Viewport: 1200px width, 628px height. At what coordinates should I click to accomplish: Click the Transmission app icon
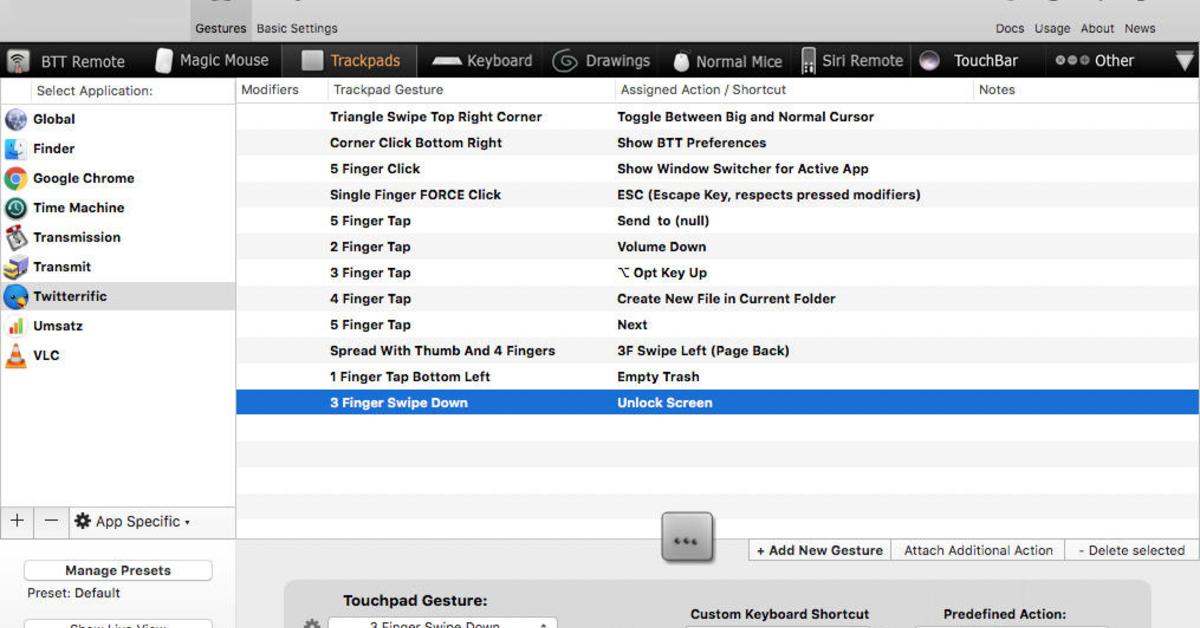click(x=16, y=238)
